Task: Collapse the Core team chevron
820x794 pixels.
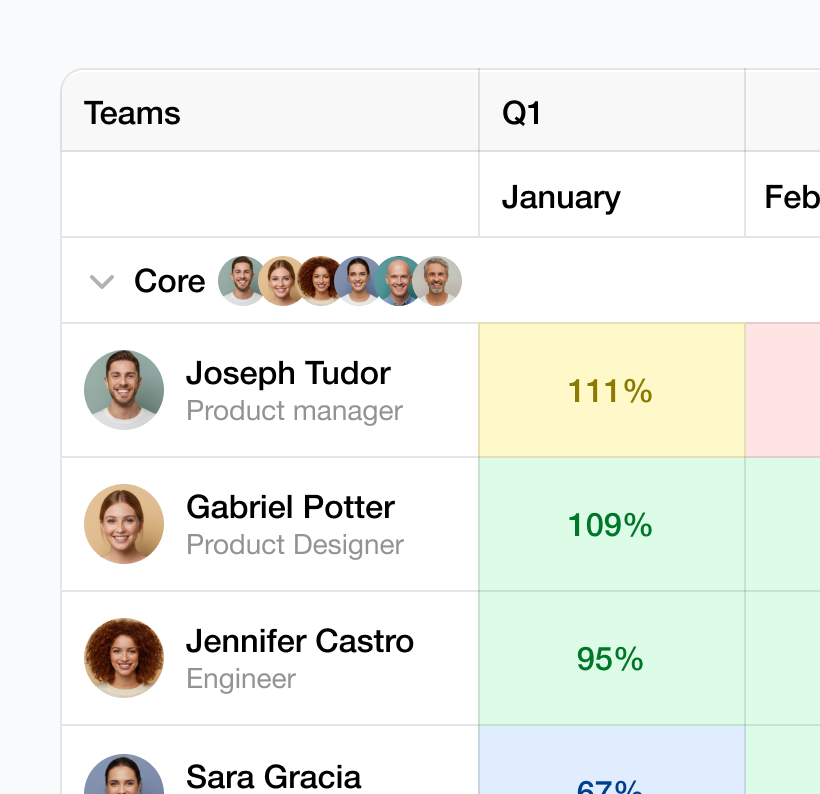Action: click(102, 282)
